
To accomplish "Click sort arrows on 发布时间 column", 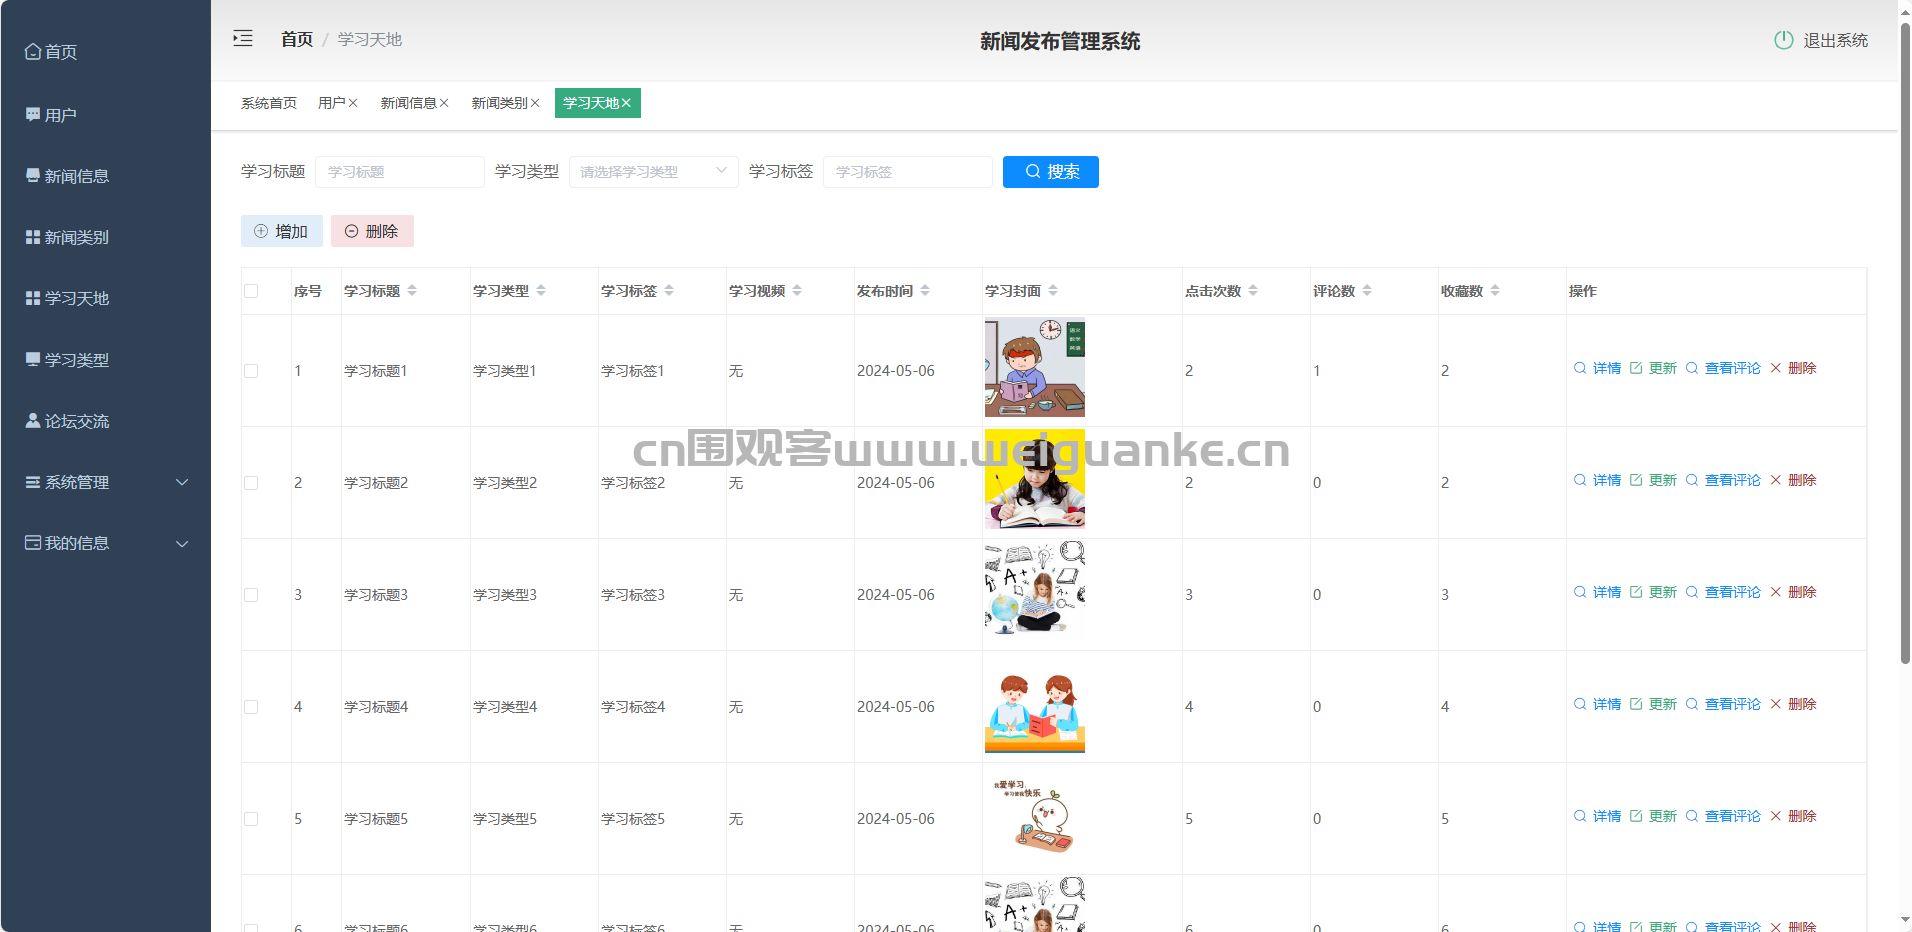I will (925, 291).
